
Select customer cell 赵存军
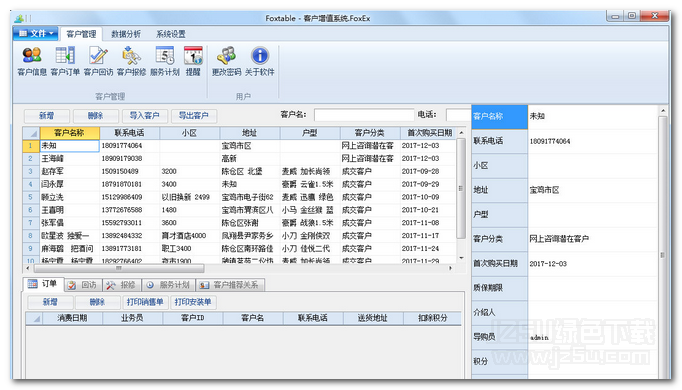pos(70,171)
